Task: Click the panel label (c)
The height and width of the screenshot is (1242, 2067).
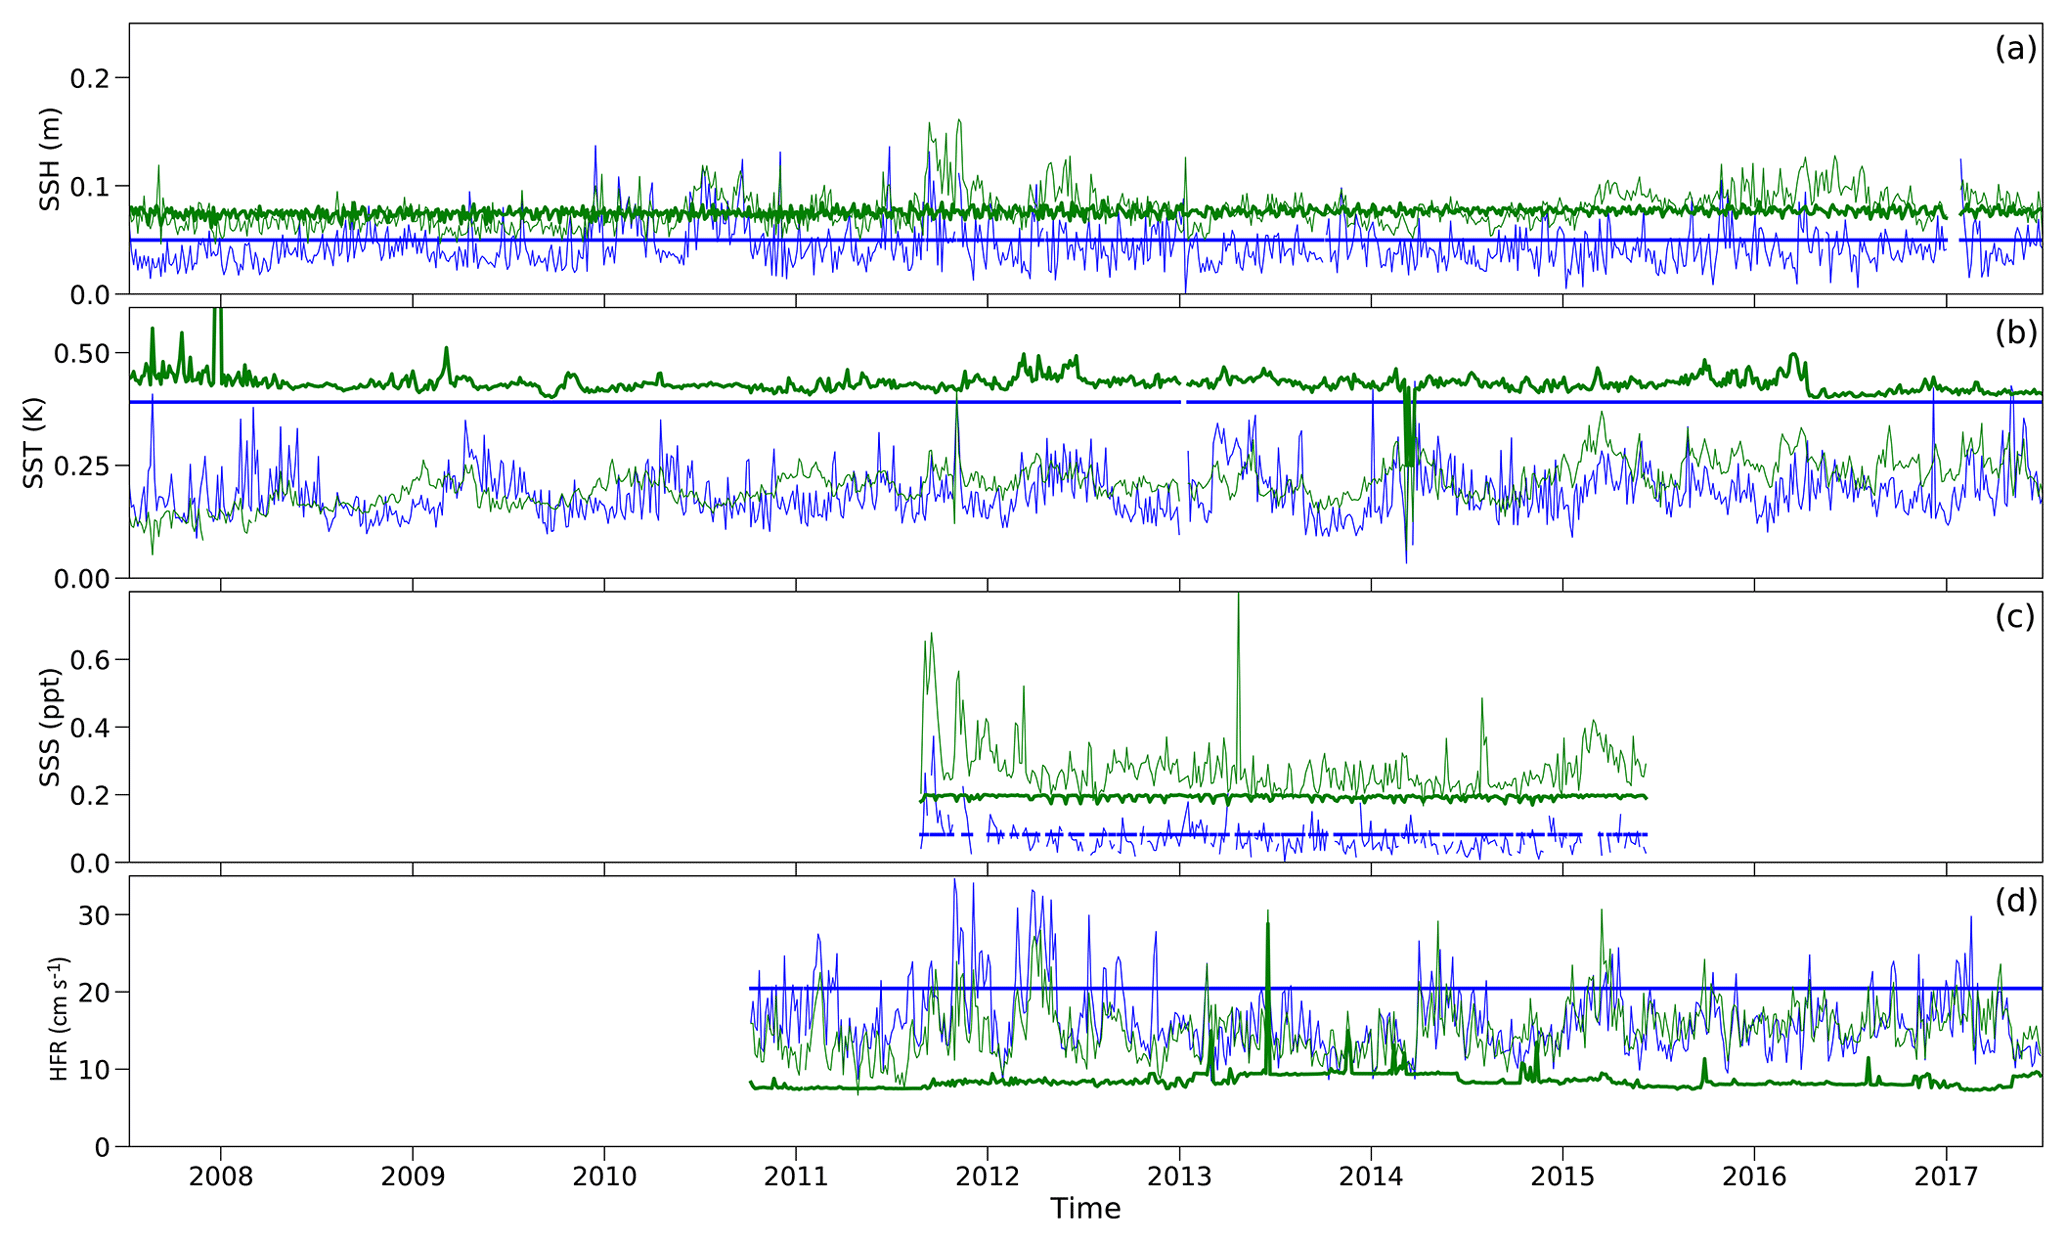Action: [x=2015, y=617]
